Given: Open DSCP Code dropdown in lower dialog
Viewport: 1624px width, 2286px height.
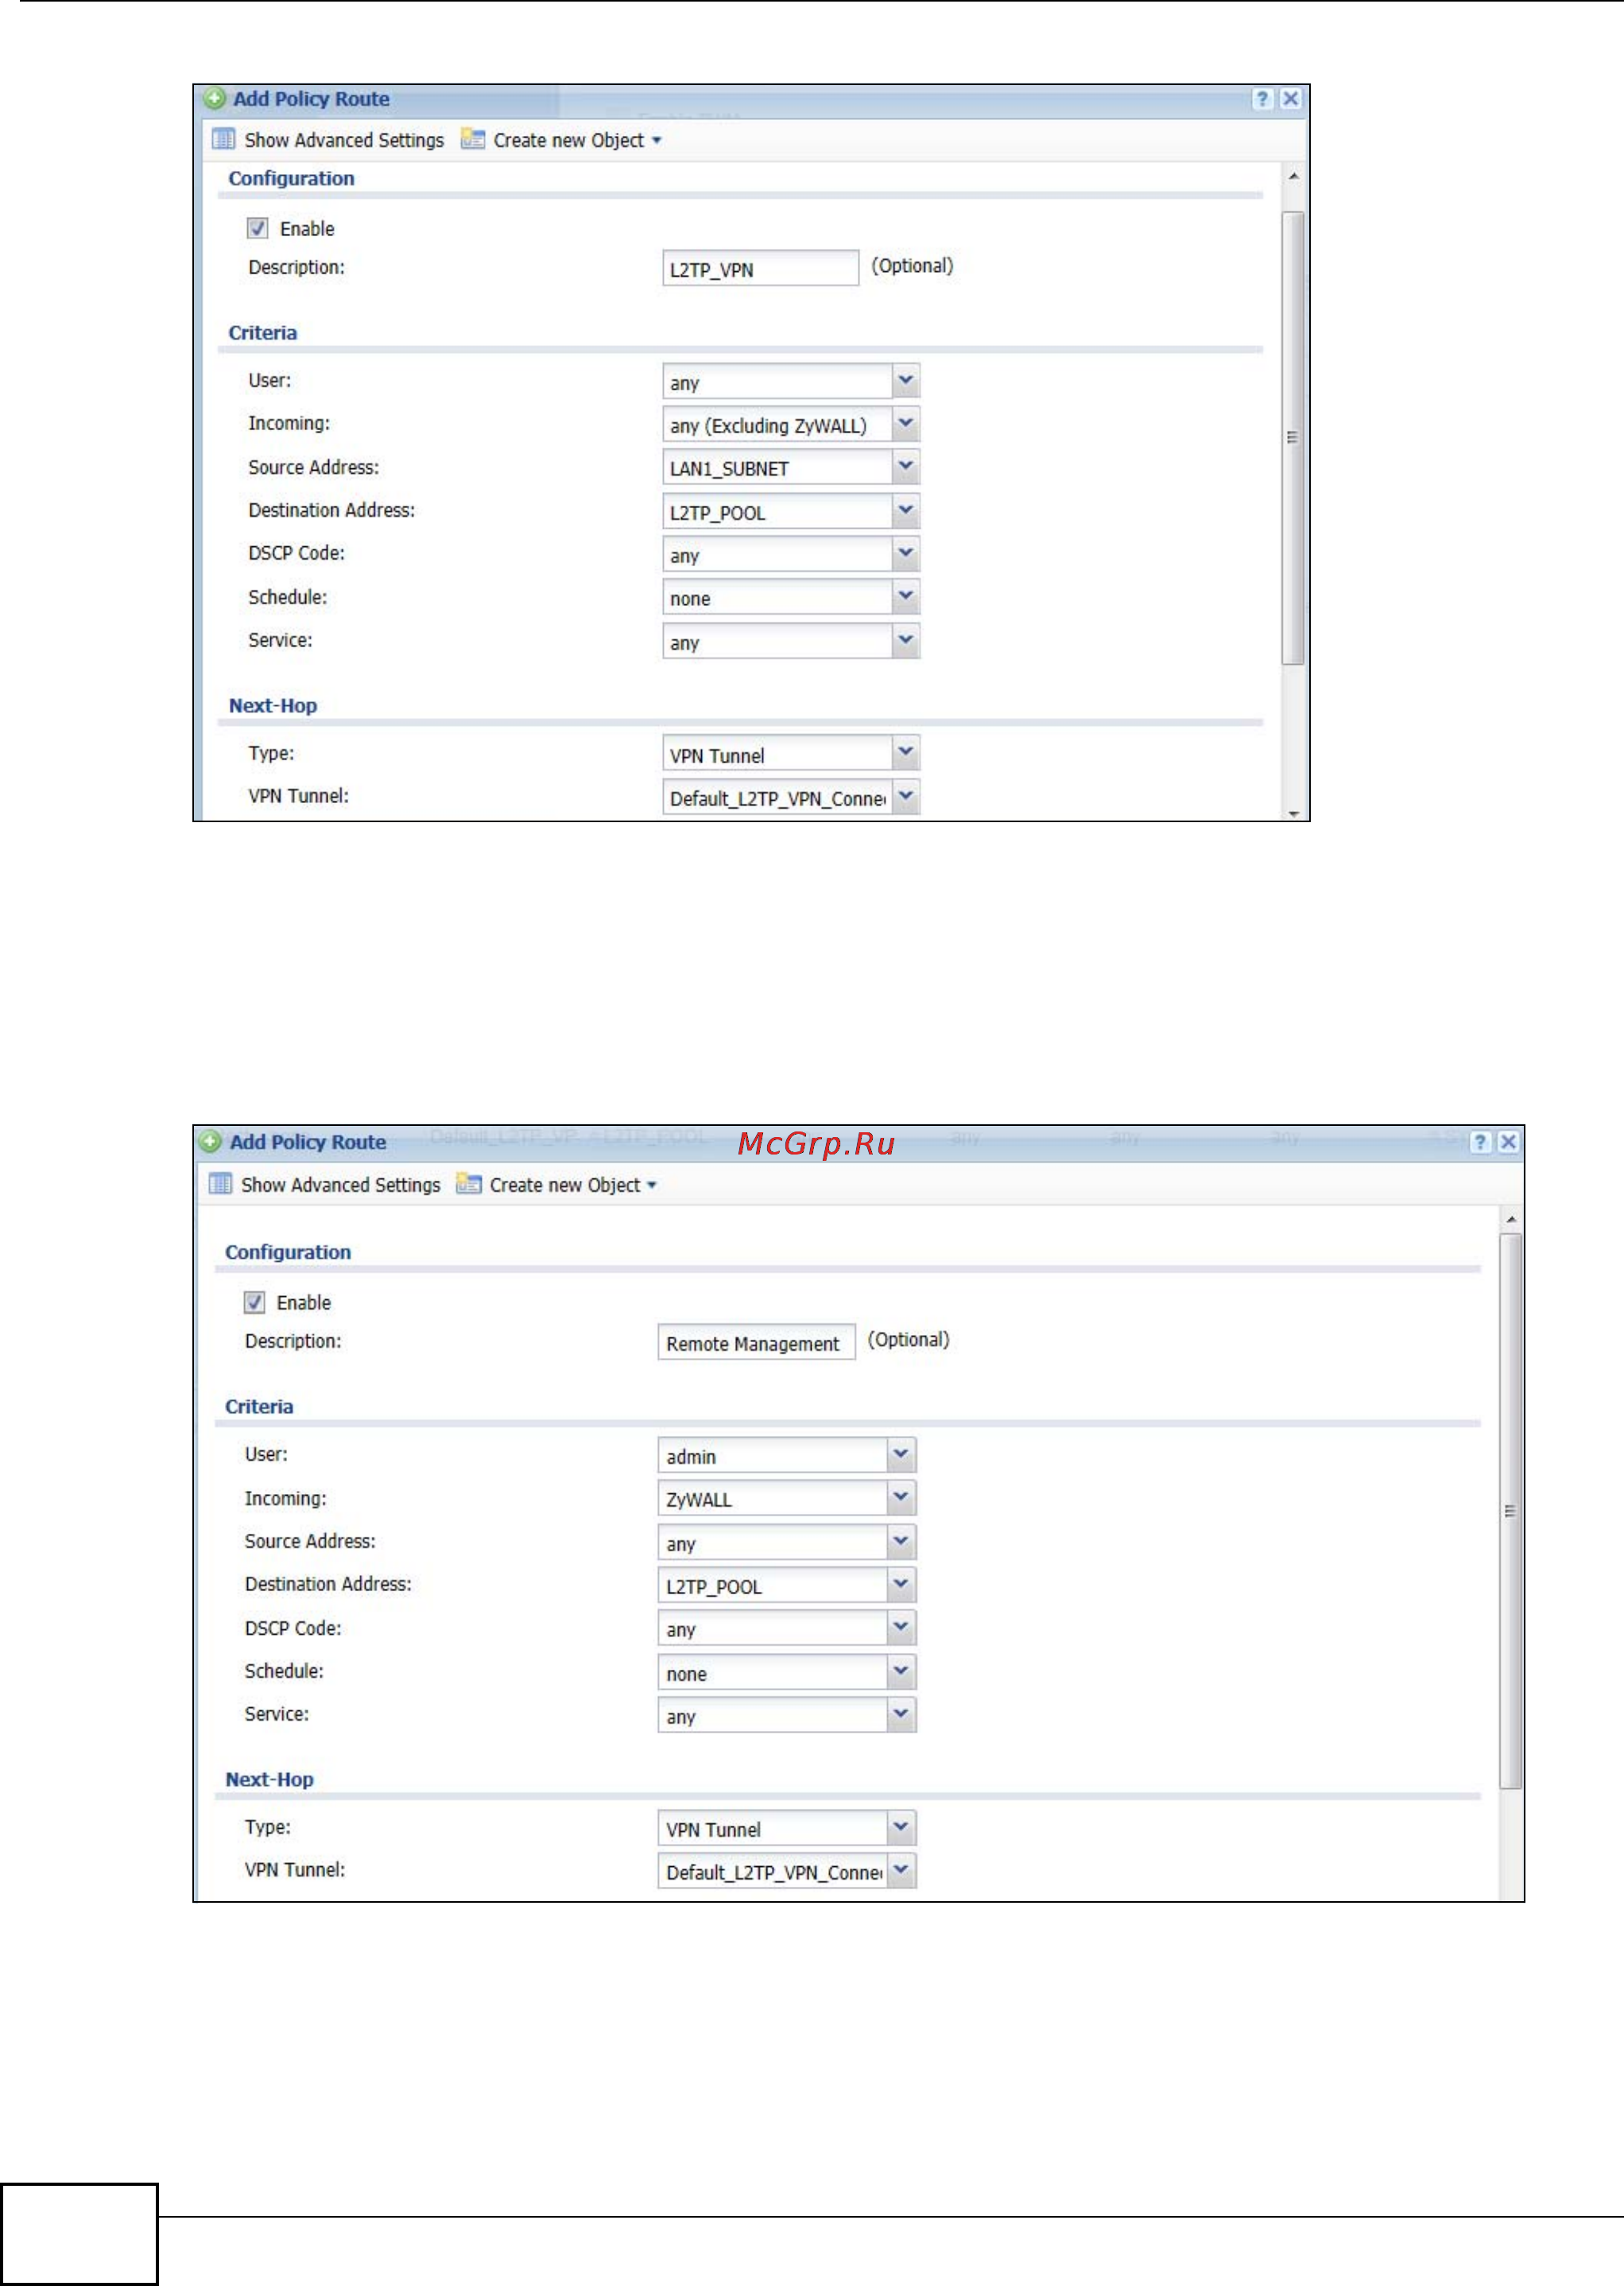Looking at the screenshot, I should tap(901, 1628).
